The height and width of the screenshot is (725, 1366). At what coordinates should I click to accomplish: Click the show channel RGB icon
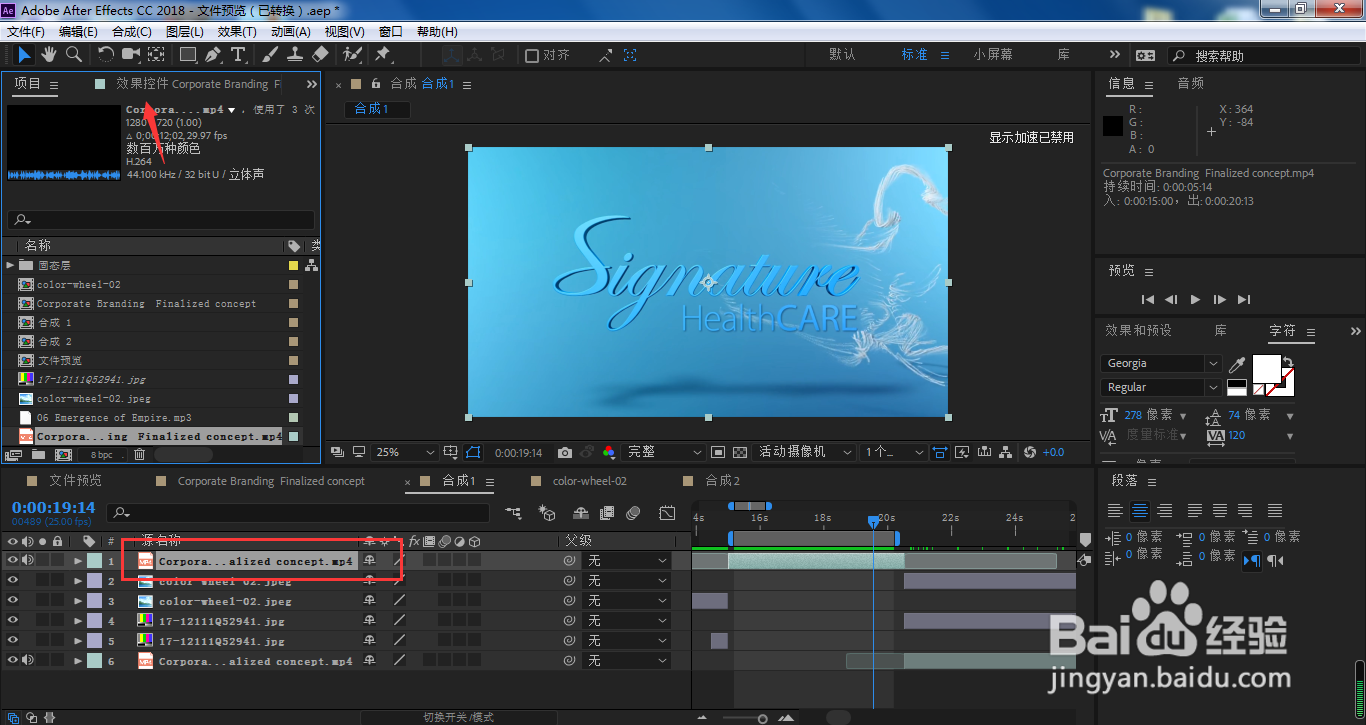coord(609,452)
